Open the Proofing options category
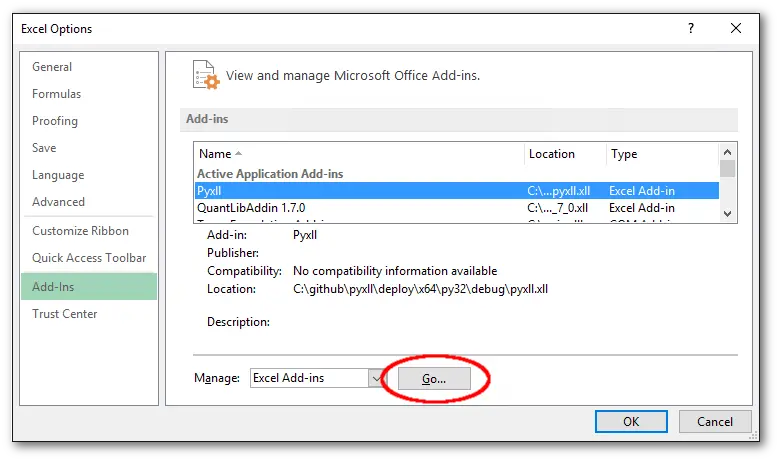 point(55,121)
